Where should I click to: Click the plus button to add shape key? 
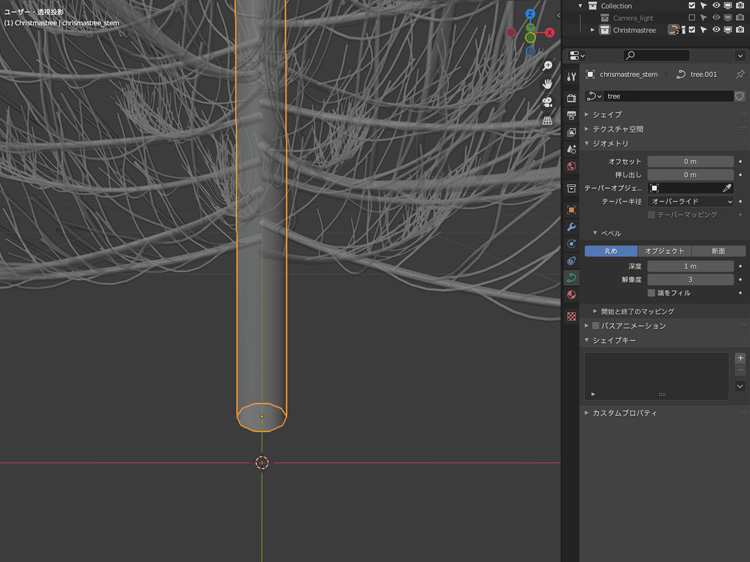click(740, 358)
